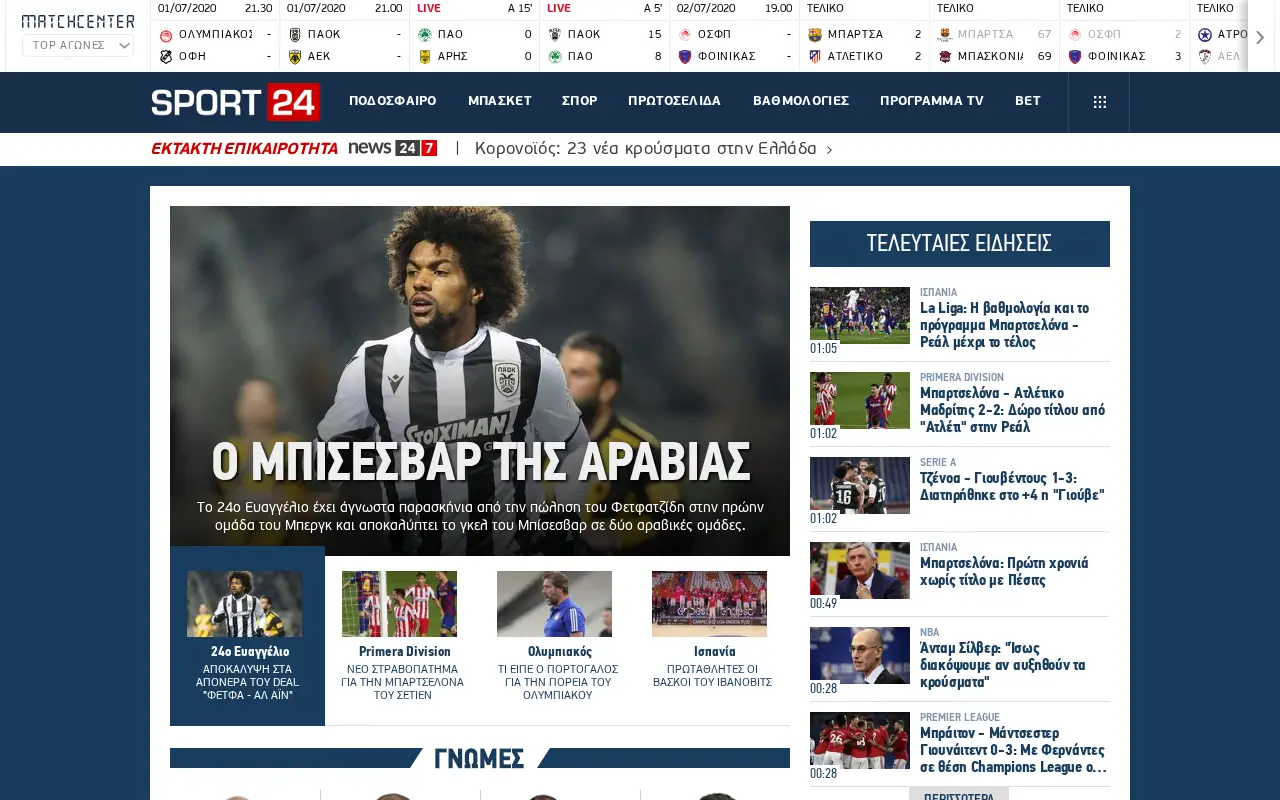Open ΠΡΩΤΟΣΕΛΙΔΑ menu item
Viewport: 1280px width, 800px height.
point(674,101)
